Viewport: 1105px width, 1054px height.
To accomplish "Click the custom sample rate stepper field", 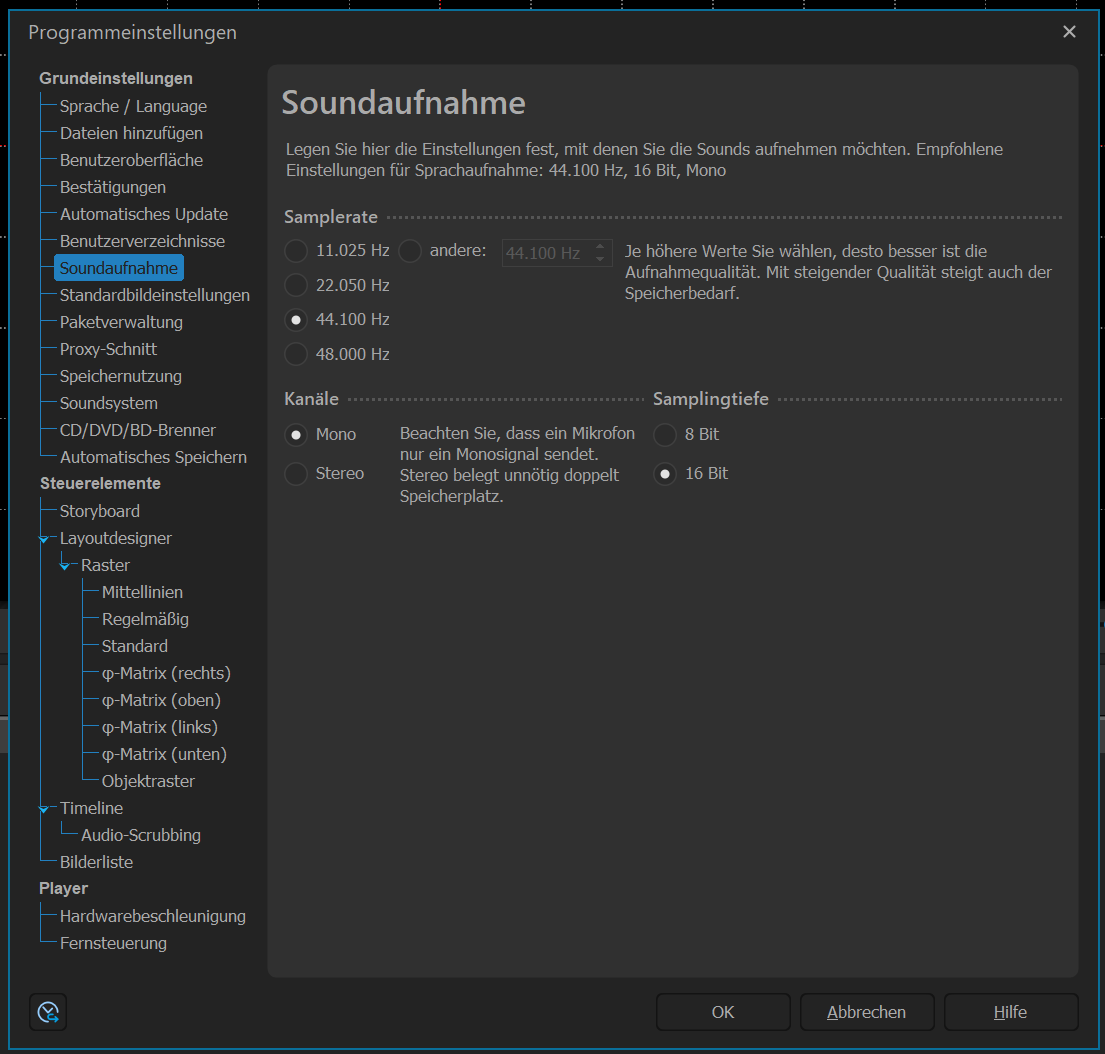I will [545, 253].
